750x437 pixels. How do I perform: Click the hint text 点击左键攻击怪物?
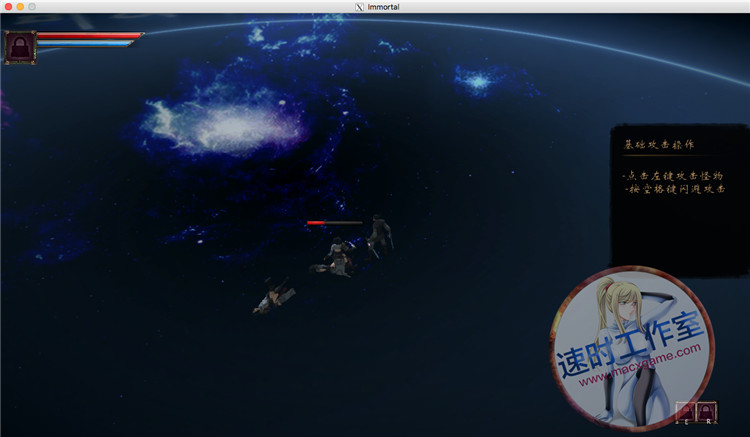pos(673,175)
